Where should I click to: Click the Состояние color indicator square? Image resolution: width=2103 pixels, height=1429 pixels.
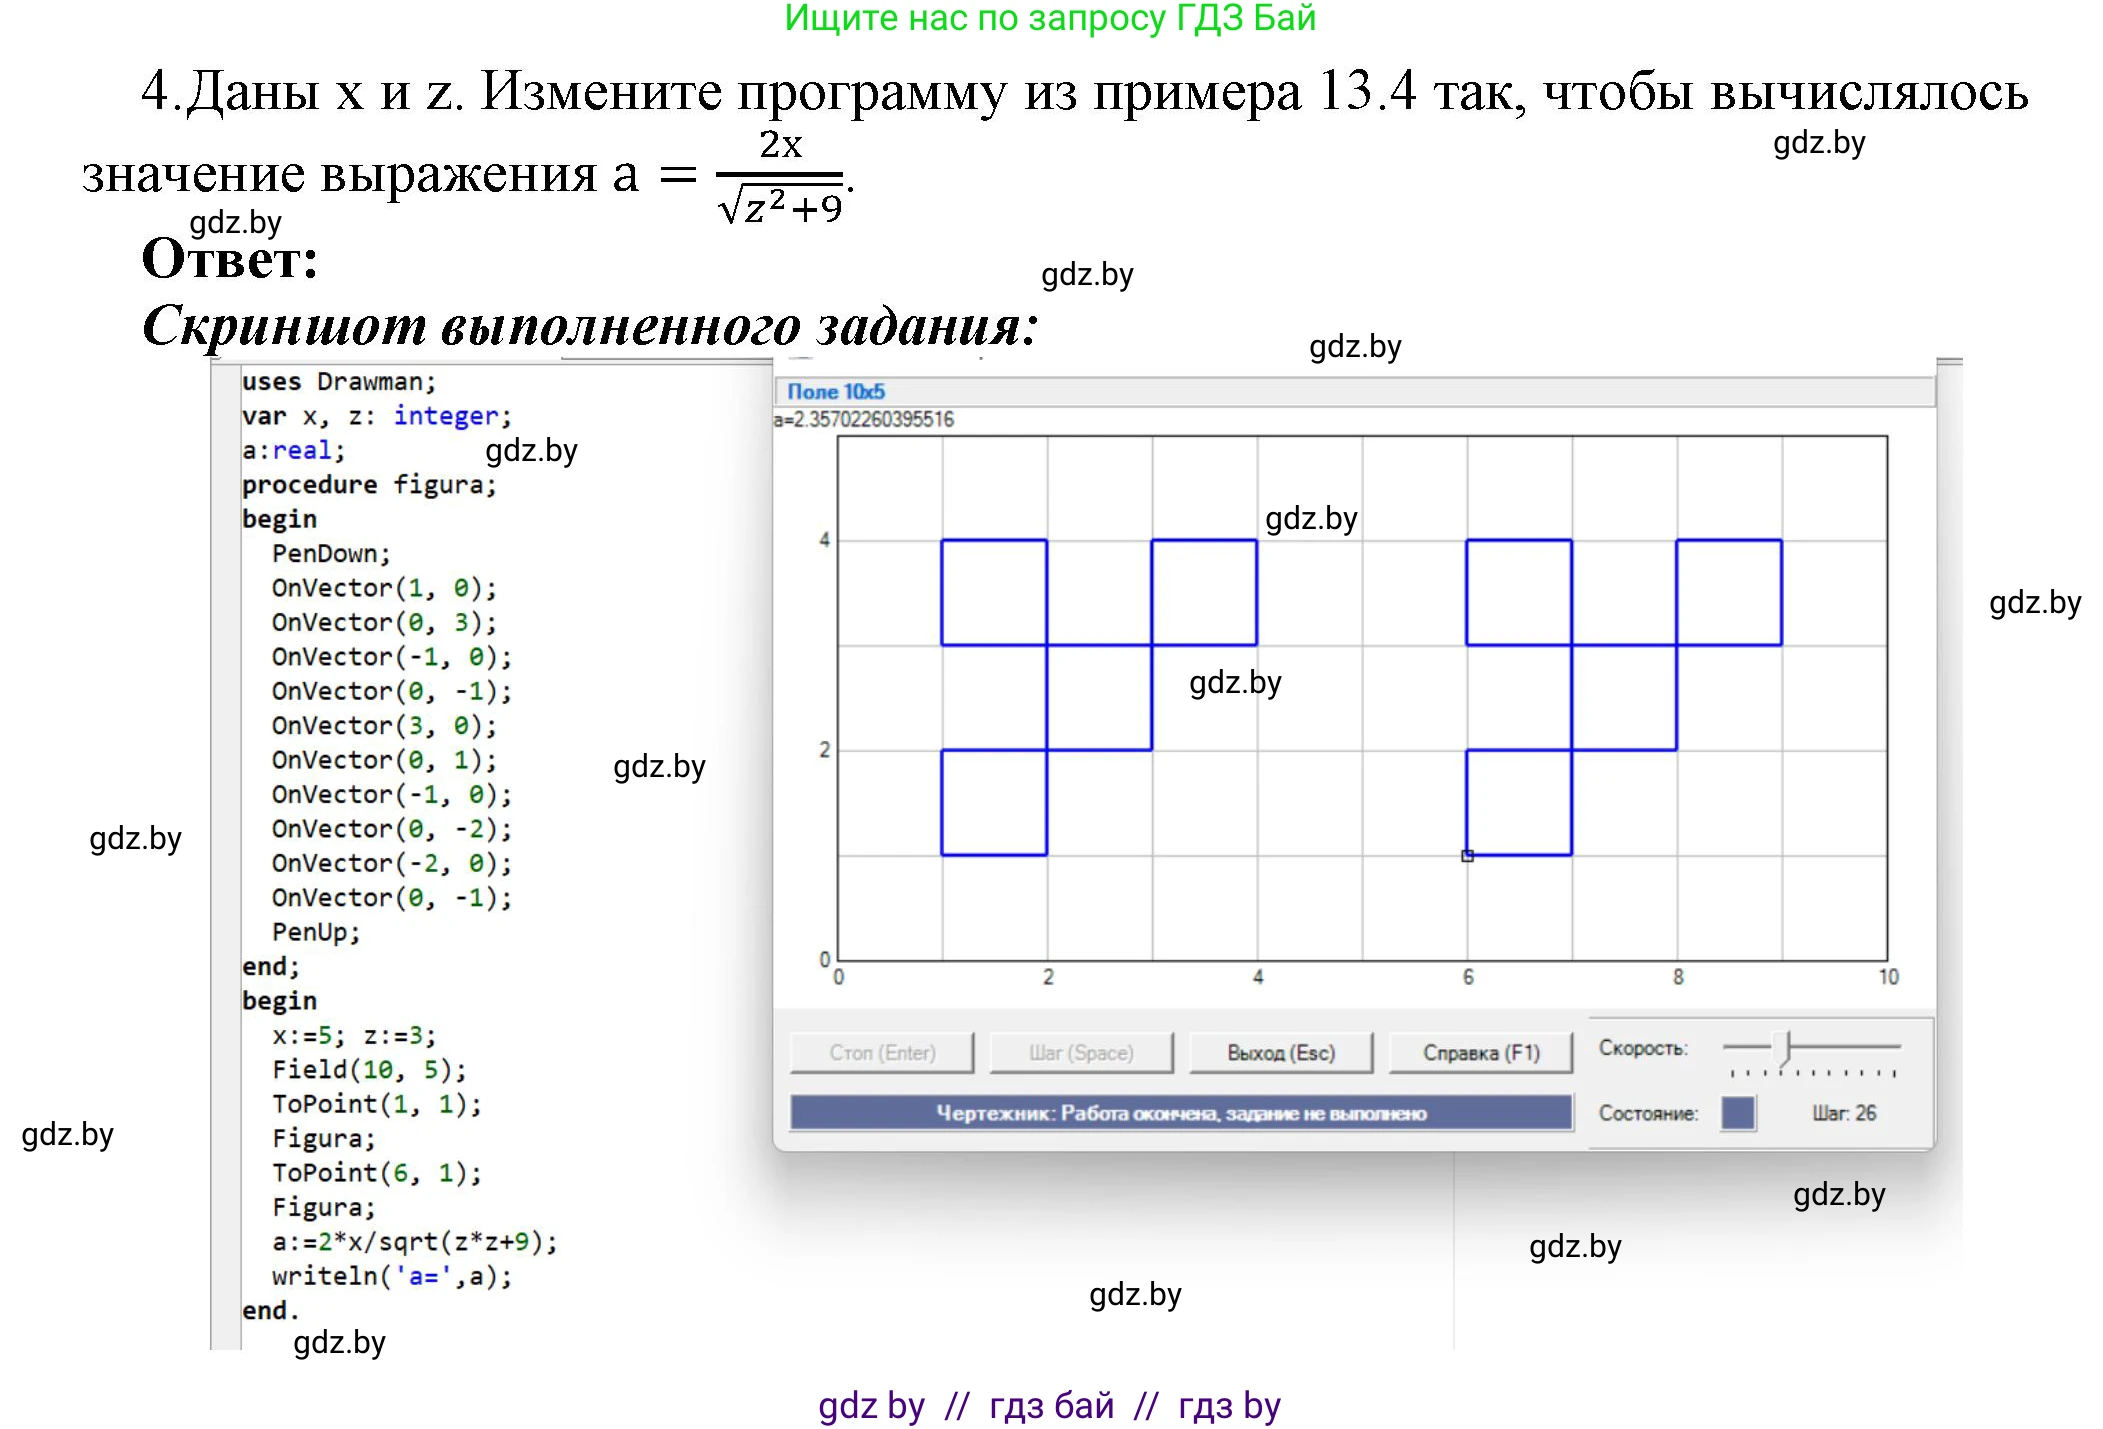[x=1738, y=1113]
